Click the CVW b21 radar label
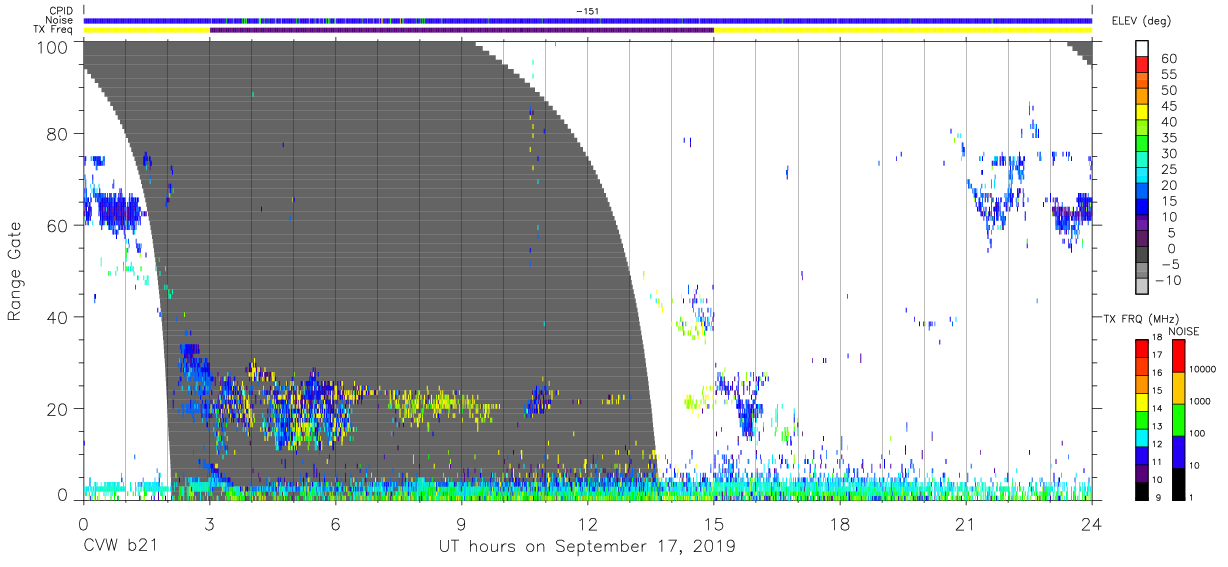This screenshot has height=567, width=1228. pyautogui.click(x=119, y=547)
